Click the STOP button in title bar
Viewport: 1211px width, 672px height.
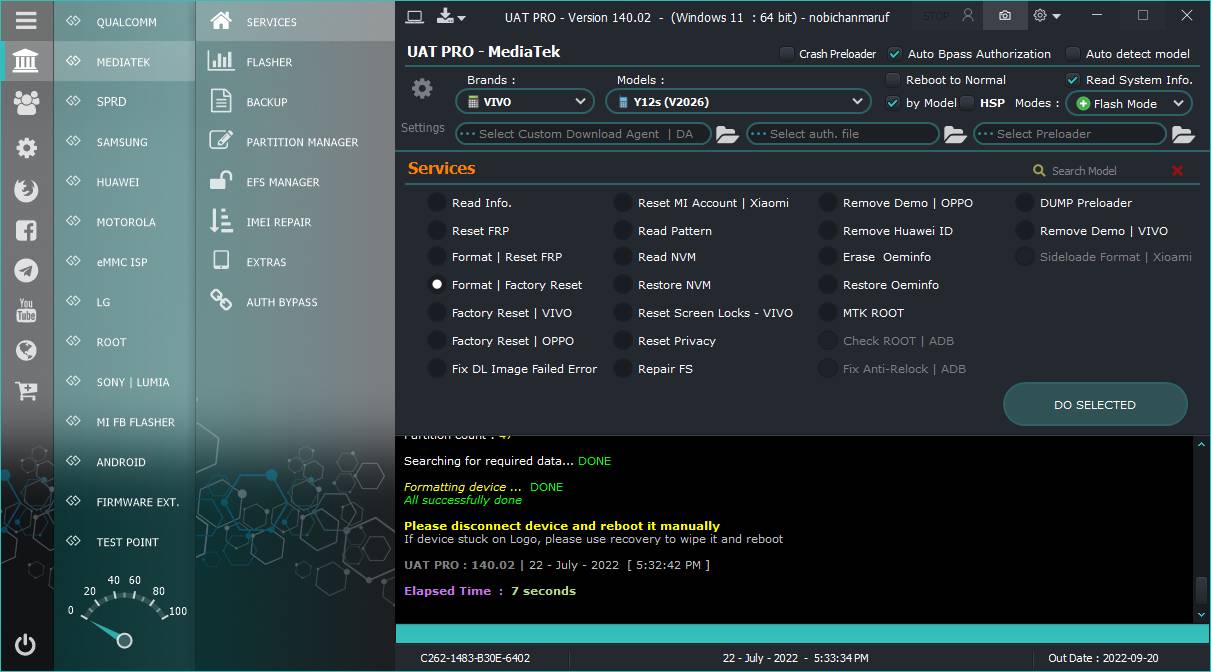pos(936,16)
